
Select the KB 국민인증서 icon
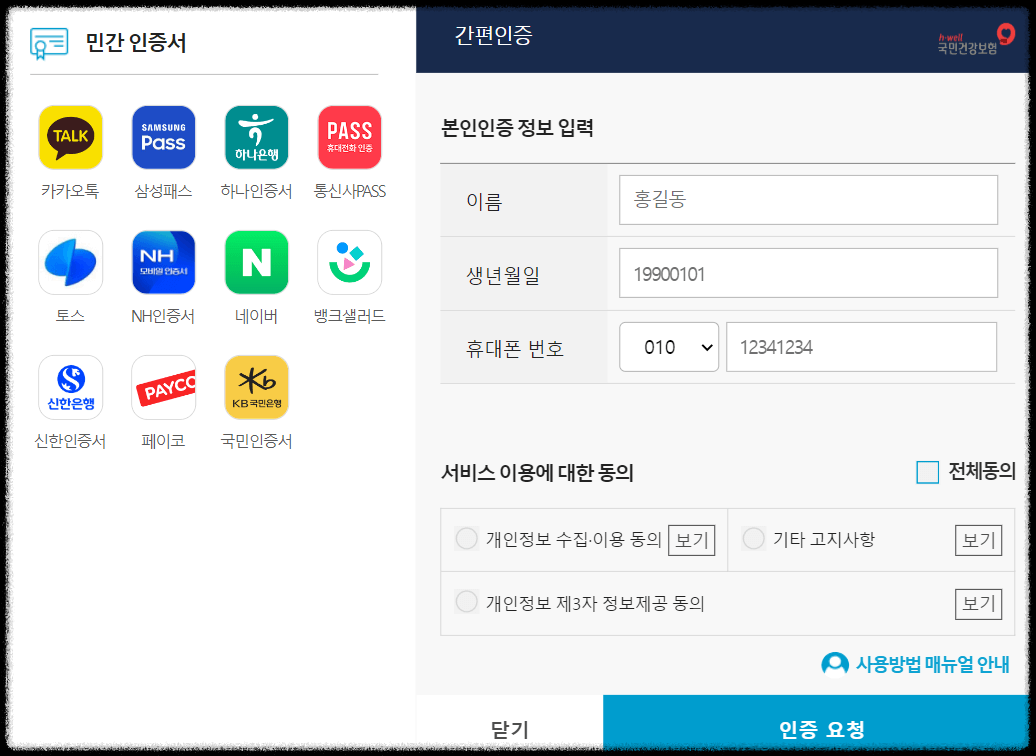(255, 387)
